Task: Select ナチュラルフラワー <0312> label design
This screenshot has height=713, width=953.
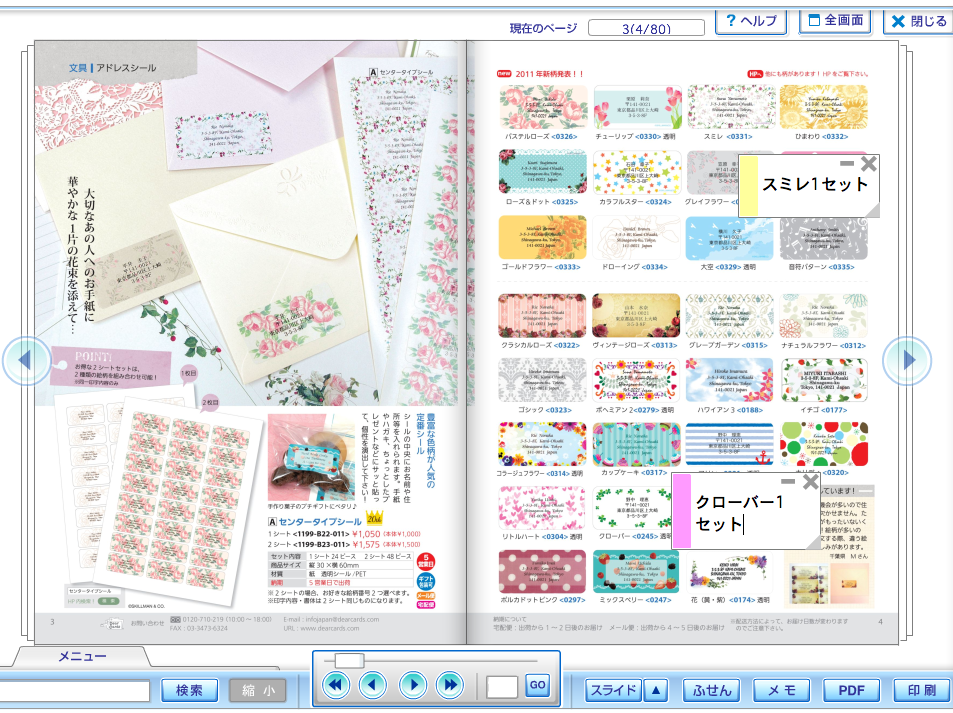Action: point(824,315)
